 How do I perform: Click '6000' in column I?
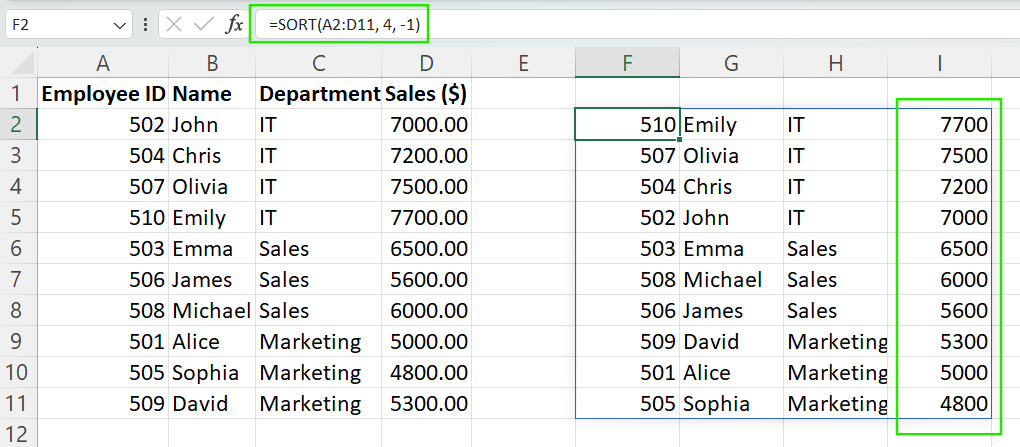[940, 280]
